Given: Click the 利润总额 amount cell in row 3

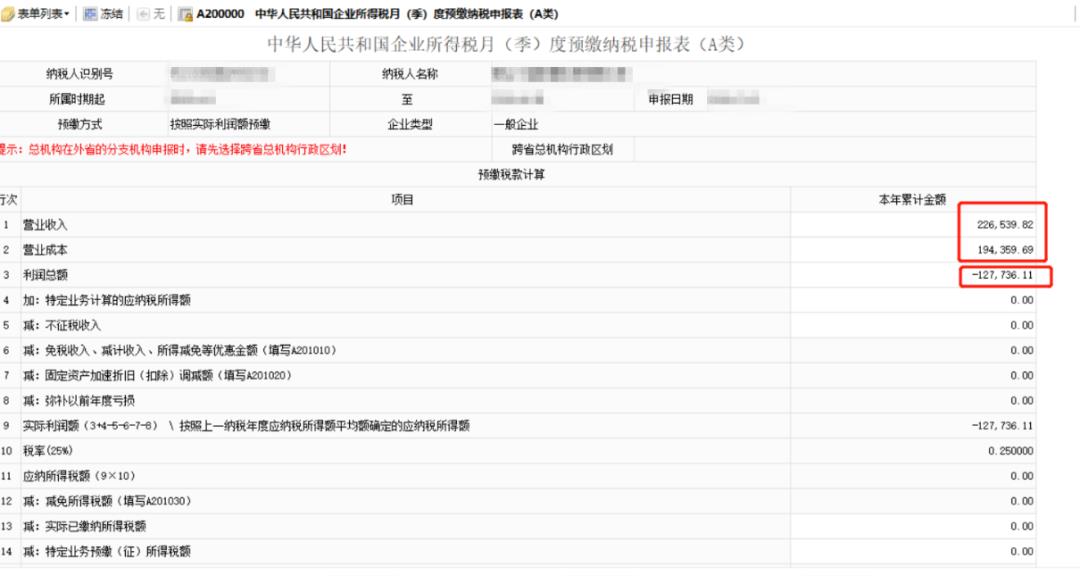Looking at the screenshot, I should [1004, 275].
